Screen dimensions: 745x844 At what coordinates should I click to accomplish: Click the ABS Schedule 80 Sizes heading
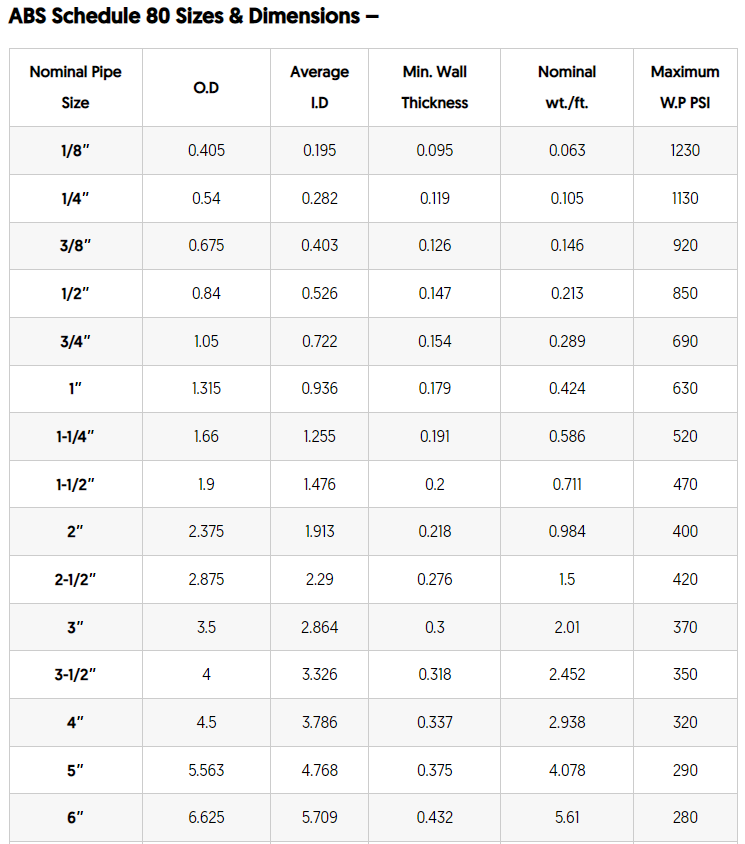click(x=194, y=16)
